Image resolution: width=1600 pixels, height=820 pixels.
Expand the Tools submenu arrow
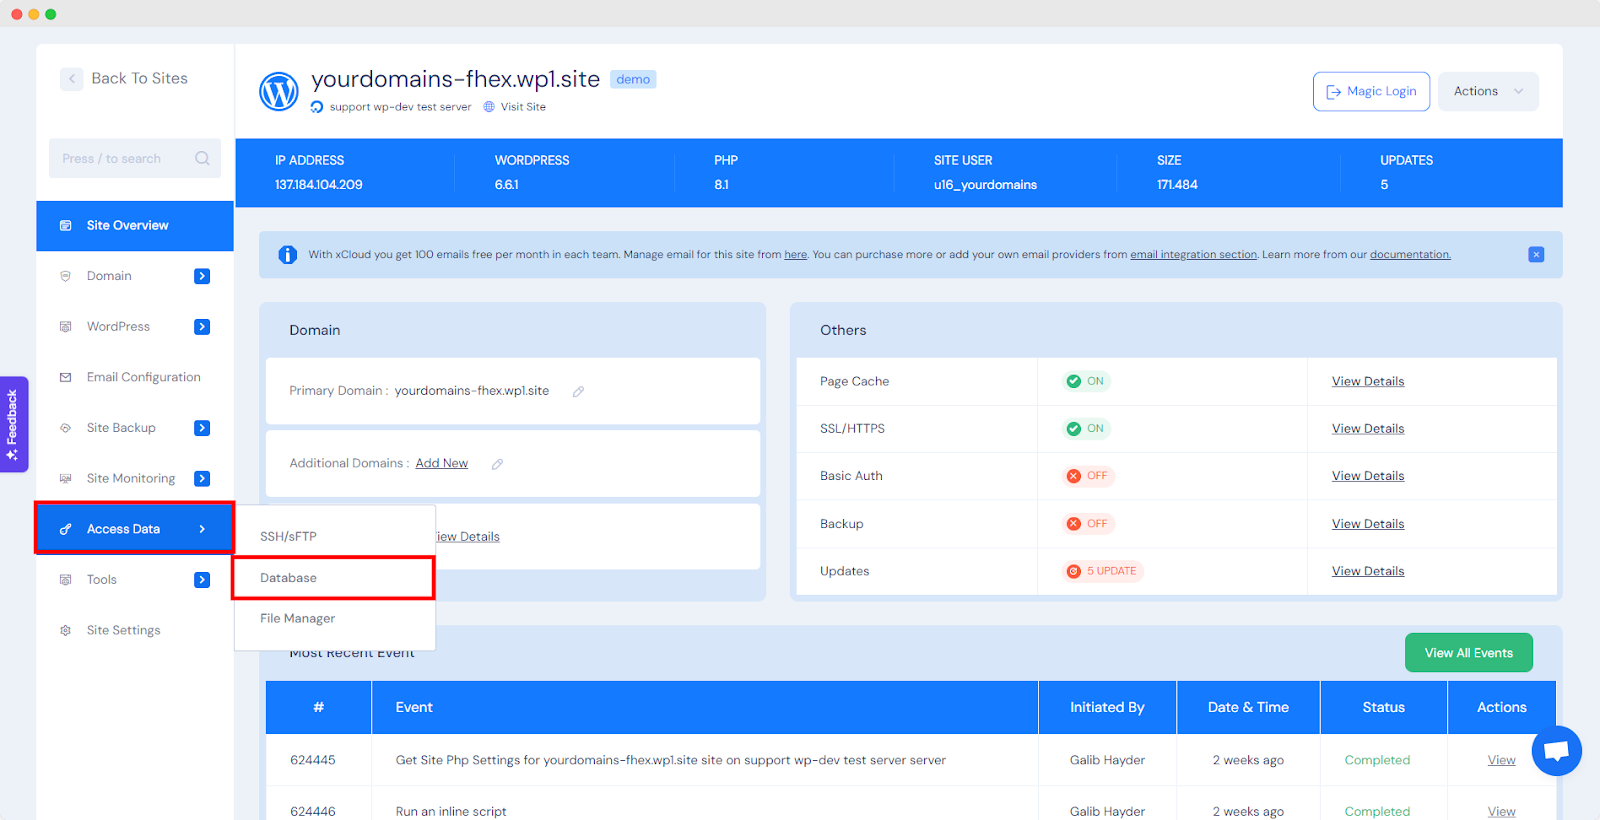pos(202,580)
